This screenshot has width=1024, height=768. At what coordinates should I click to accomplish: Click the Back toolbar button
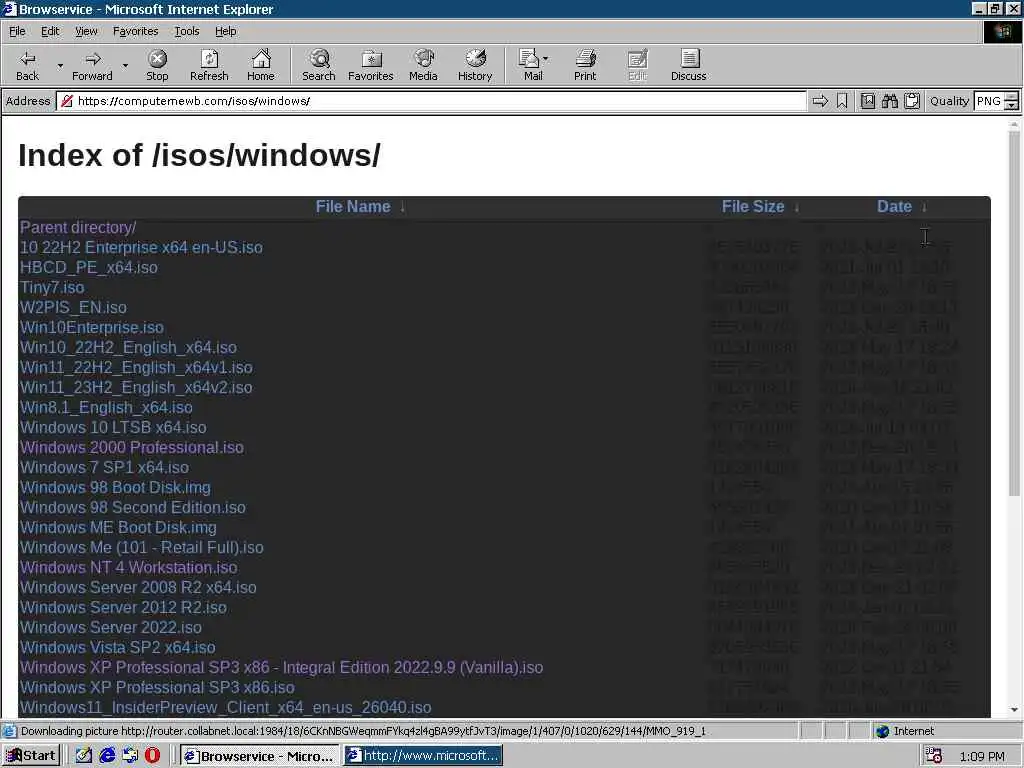pos(27,65)
